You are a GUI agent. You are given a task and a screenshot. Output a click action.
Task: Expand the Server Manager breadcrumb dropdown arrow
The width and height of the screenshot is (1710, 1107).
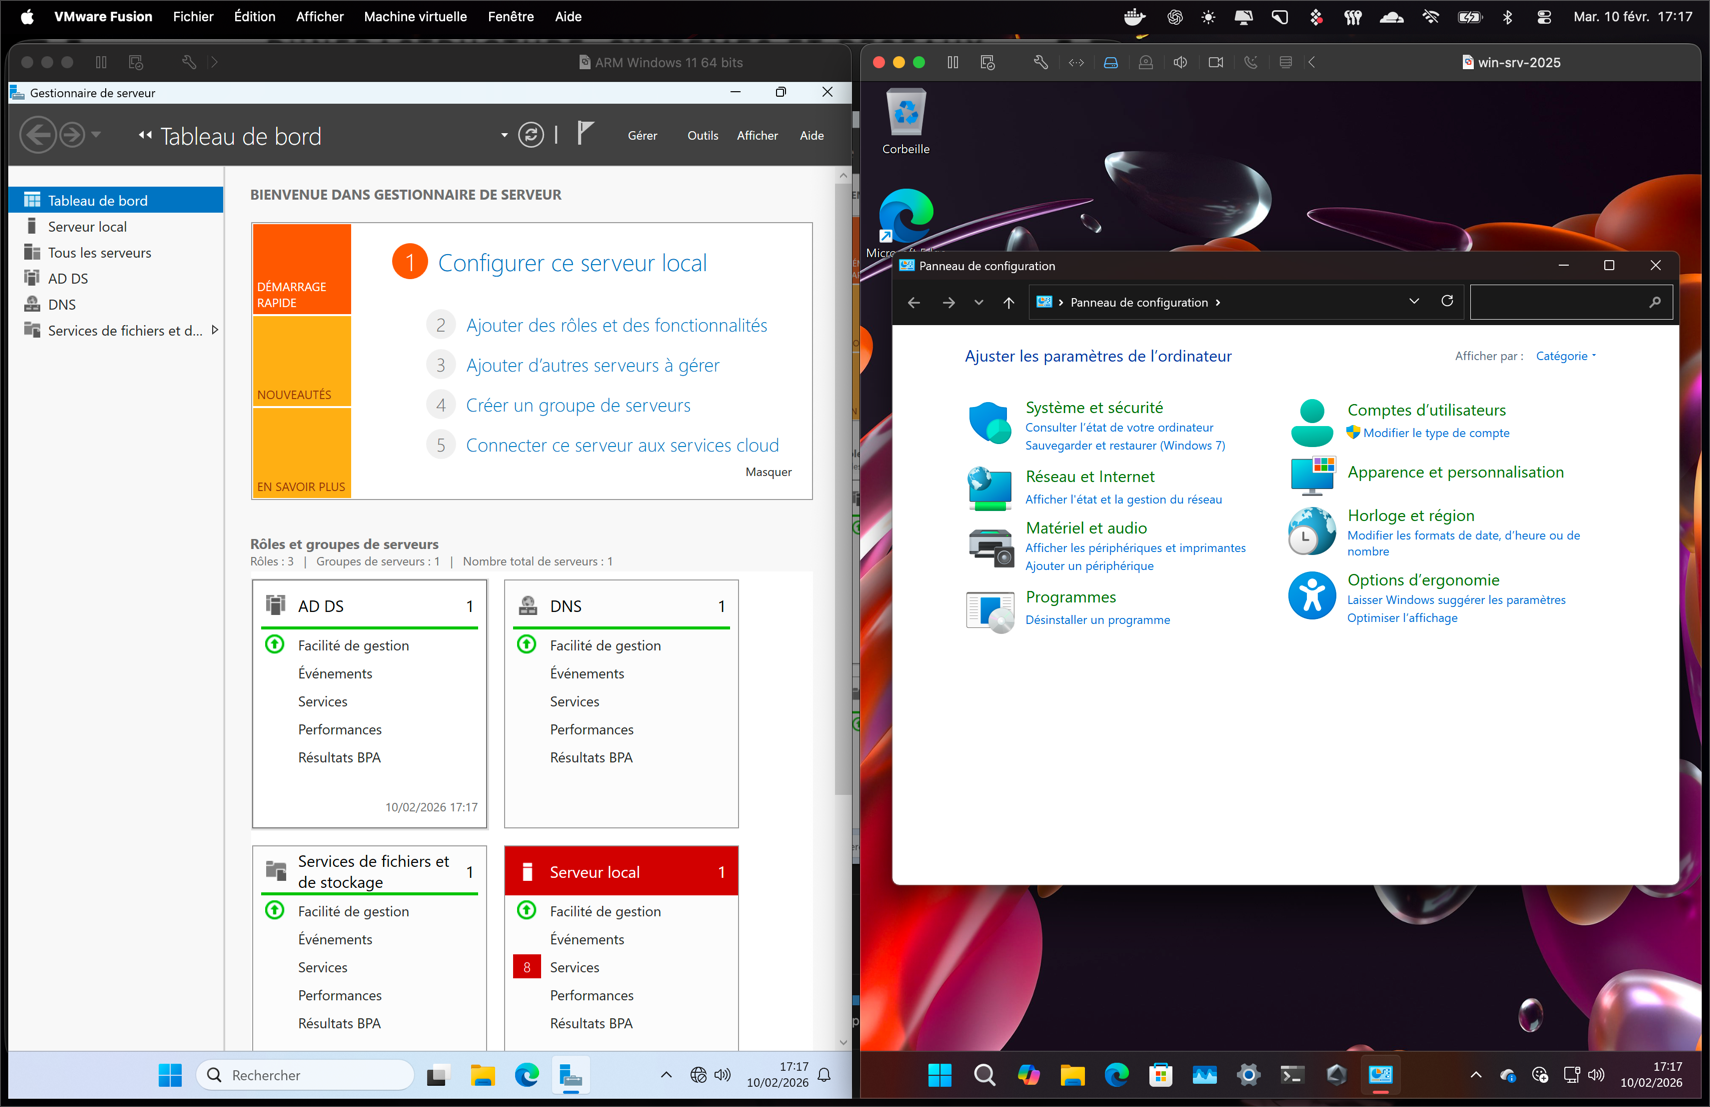click(x=504, y=135)
